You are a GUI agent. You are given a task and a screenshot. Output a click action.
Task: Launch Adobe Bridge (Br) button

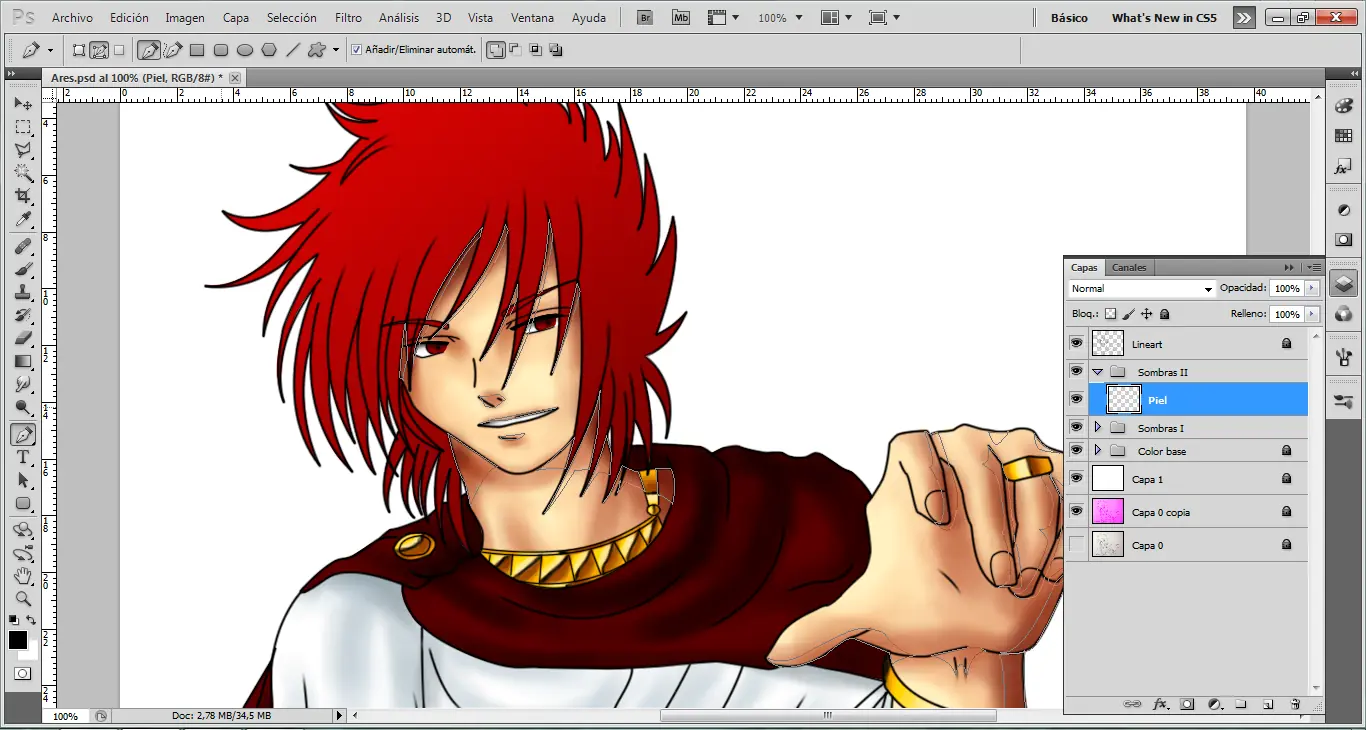tap(645, 18)
